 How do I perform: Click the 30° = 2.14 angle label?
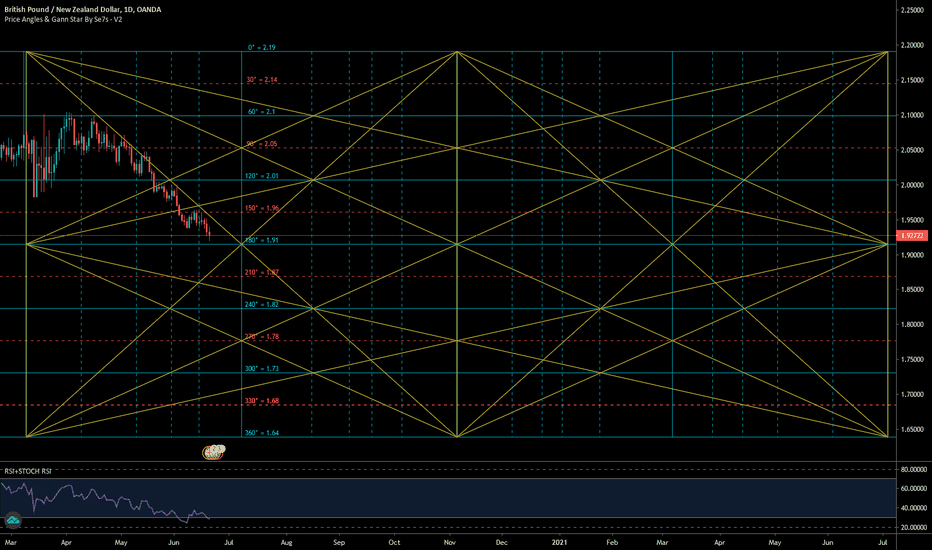262,80
